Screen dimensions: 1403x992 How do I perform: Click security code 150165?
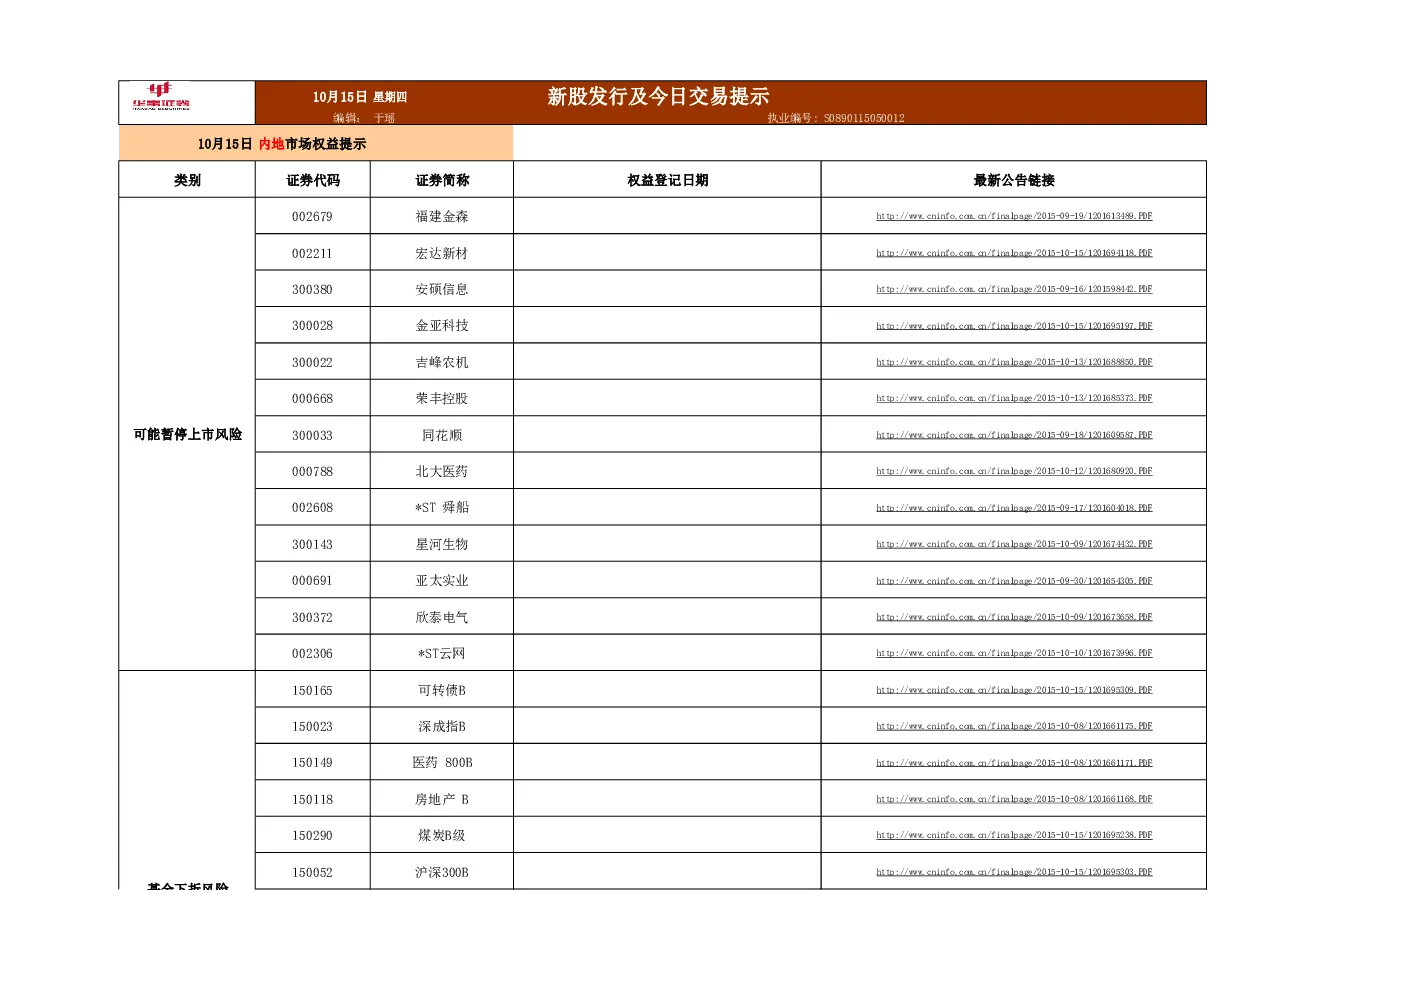tap(312, 690)
